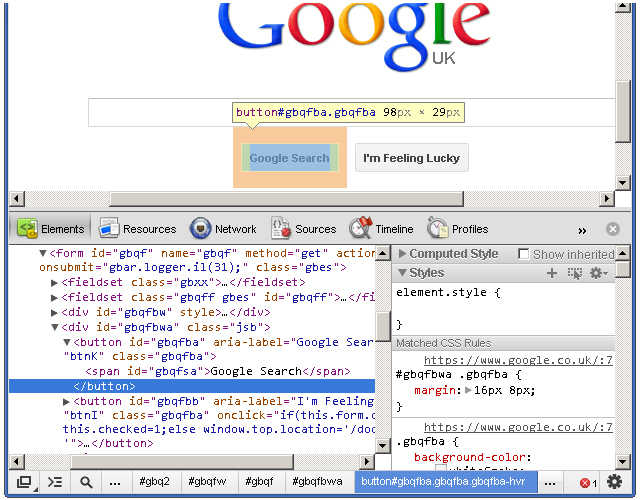Show earlier breadcrumbs via left ellipsis
This screenshot has width=640, height=500.
(115, 482)
